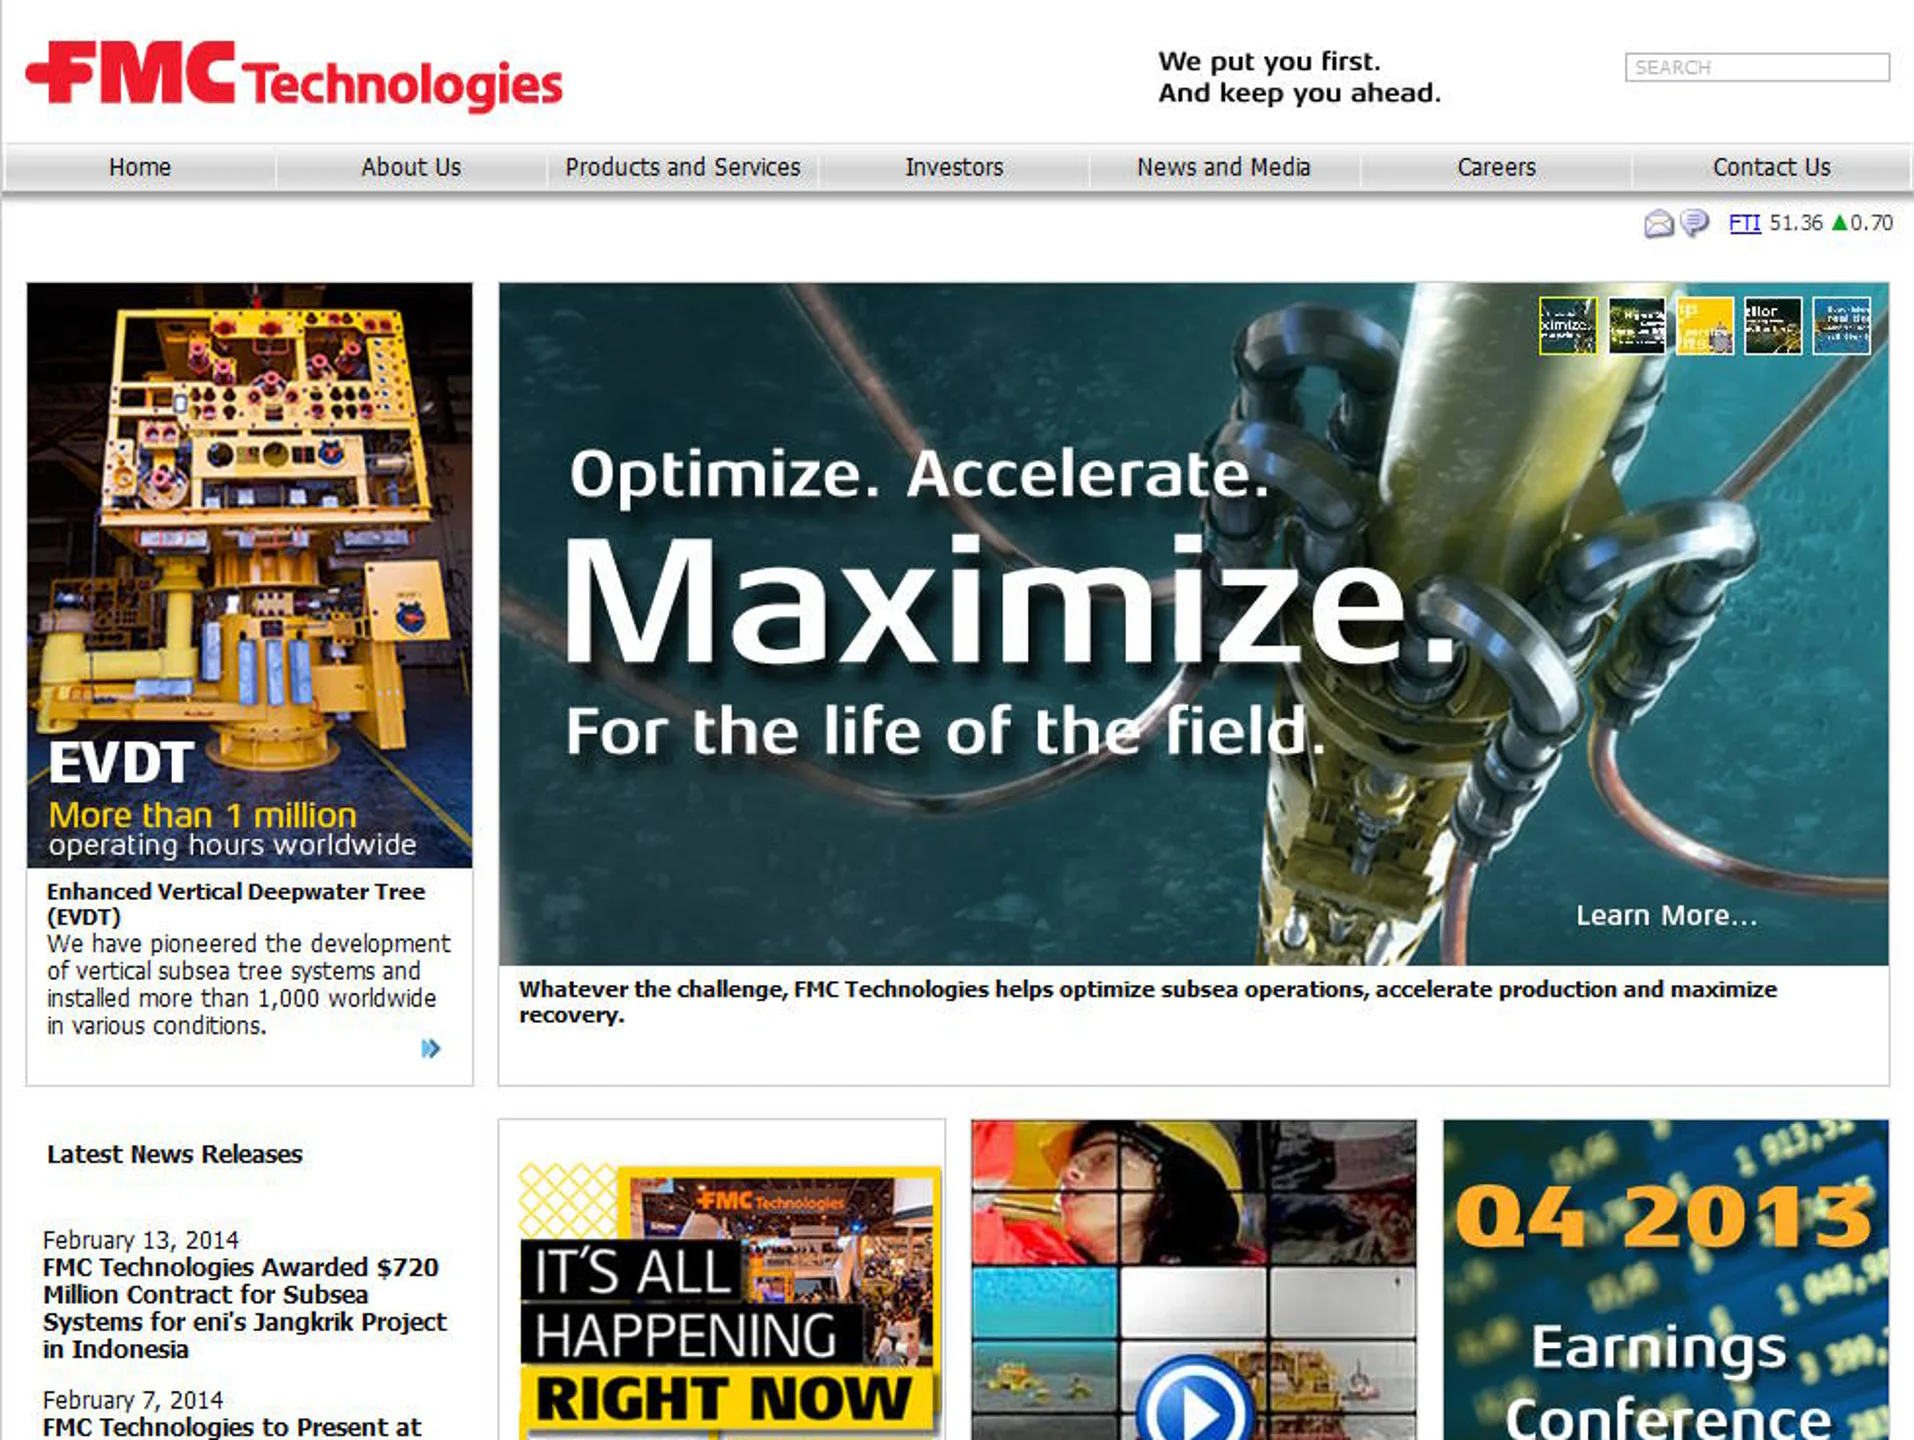Navigate to the Careers menu item
Viewport: 1914px width, 1440px height.
[1496, 167]
